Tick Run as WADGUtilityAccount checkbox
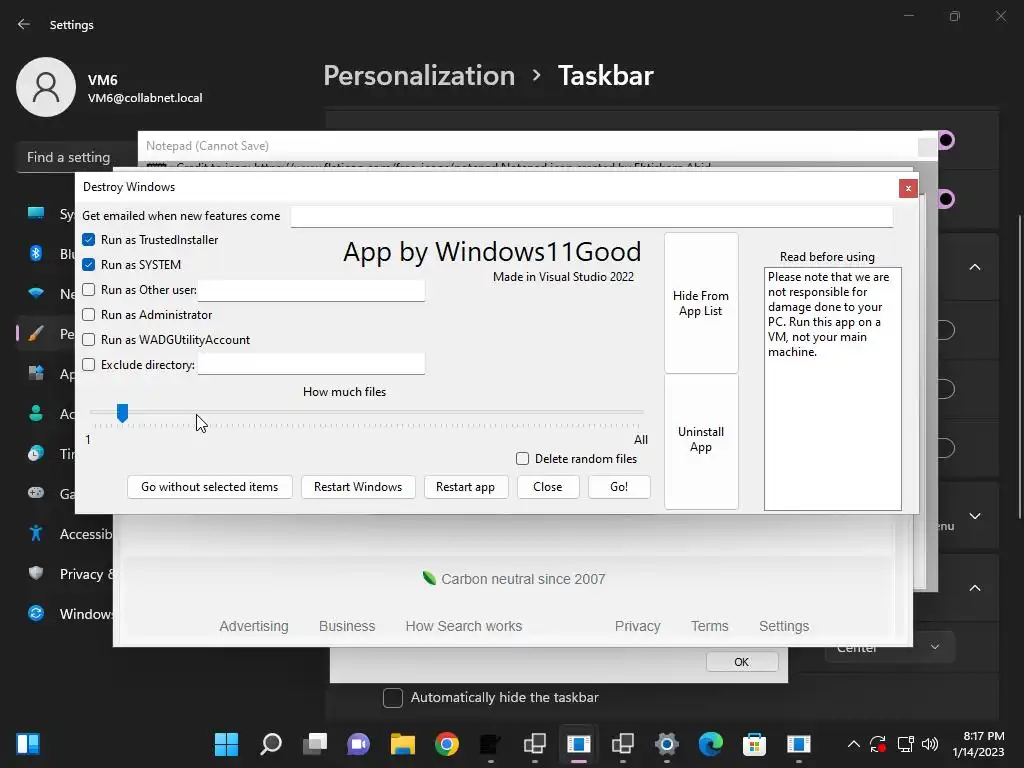 click(x=89, y=340)
